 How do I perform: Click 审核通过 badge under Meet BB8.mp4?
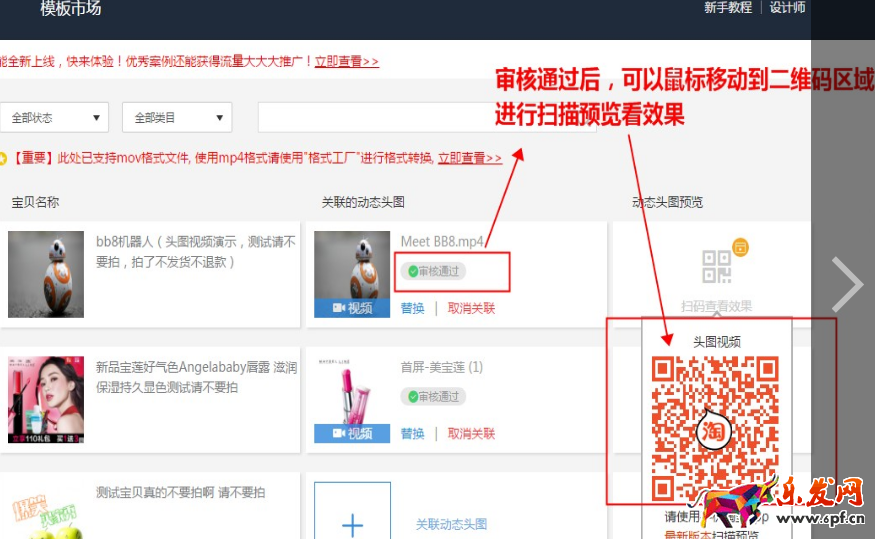pos(434,271)
